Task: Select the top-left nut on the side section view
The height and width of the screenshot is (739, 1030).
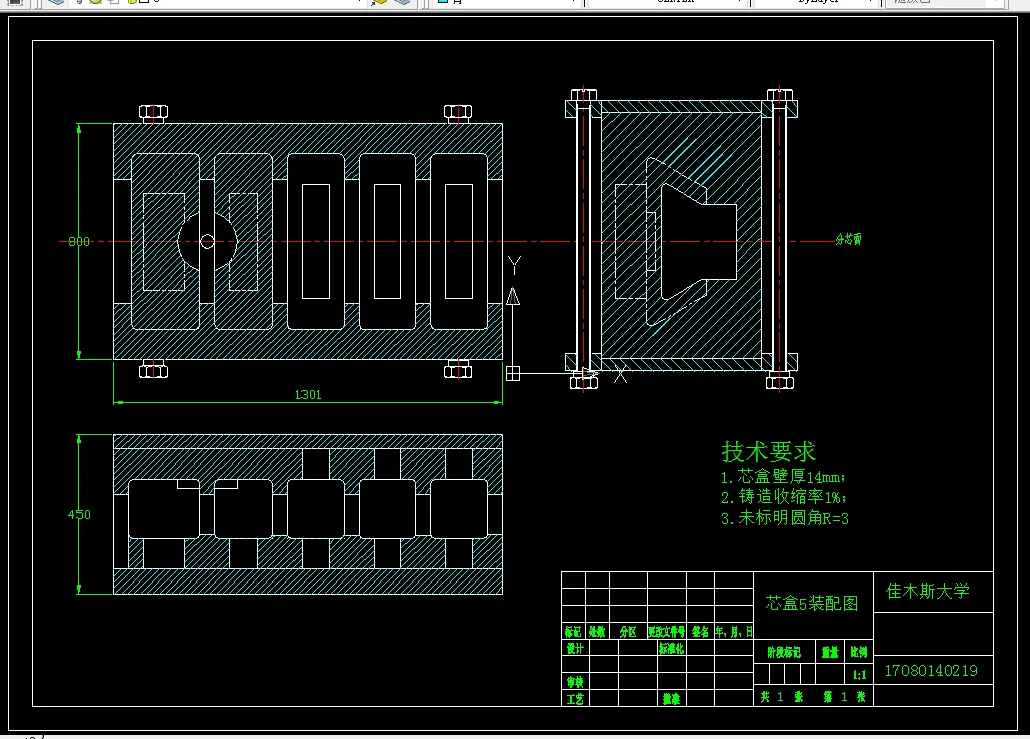Action: 583,95
